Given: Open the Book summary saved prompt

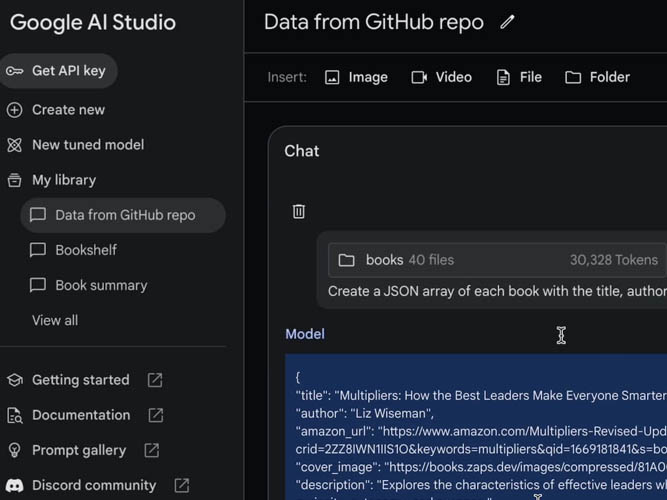Looking at the screenshot, I should point(101,285).
